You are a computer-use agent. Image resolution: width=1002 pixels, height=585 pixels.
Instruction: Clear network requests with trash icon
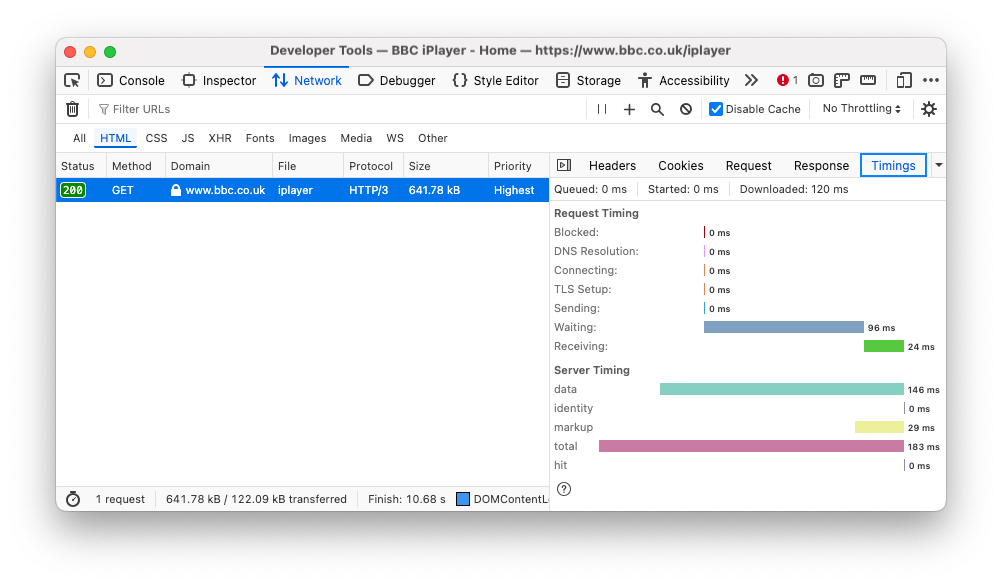[73, 109]
